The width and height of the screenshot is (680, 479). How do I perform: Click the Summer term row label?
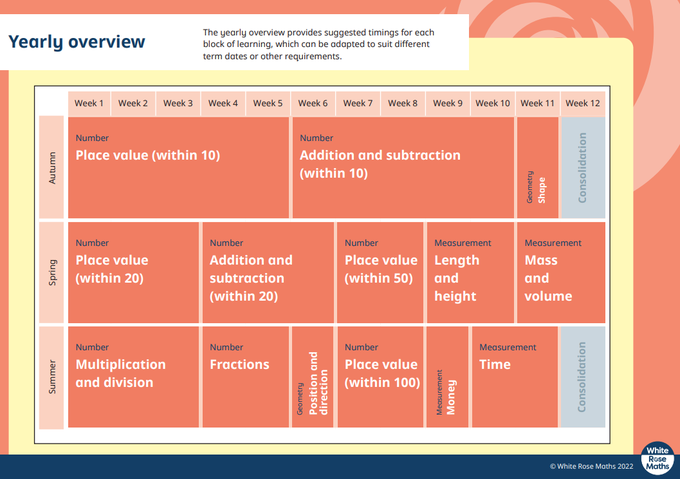click(x=52, y=377)
